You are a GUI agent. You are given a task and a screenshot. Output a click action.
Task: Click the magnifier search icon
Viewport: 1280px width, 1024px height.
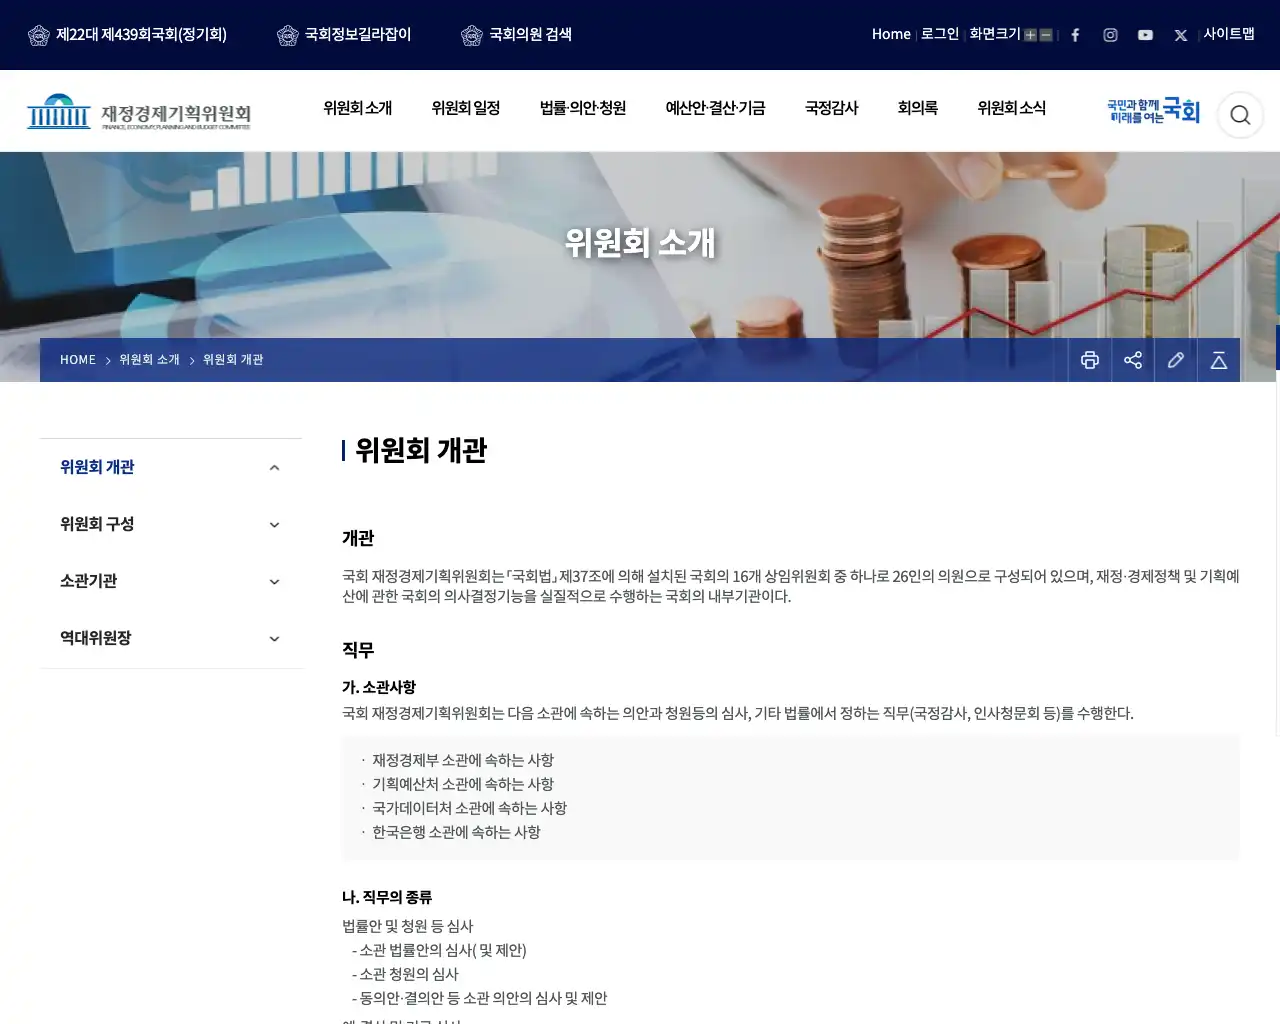(x=1240, y=115)
